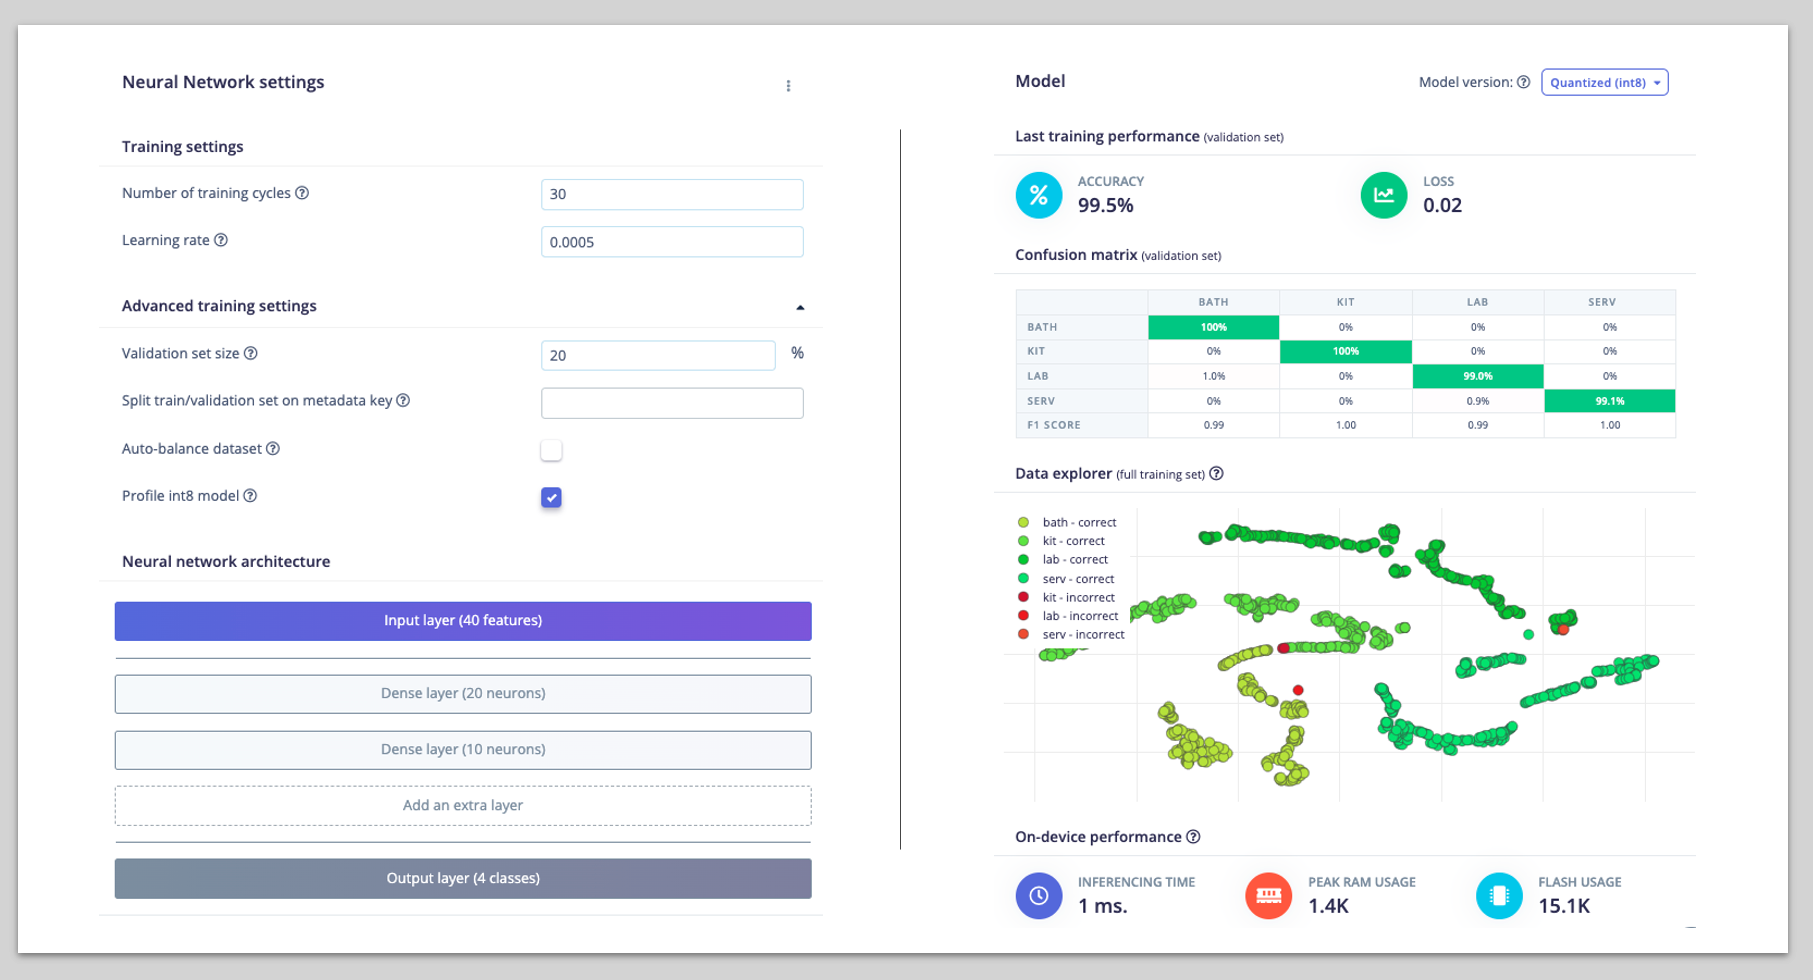Screen dimensions: 1813x980
Task: Click the Learning rate help icon
Action: (221, 240)
